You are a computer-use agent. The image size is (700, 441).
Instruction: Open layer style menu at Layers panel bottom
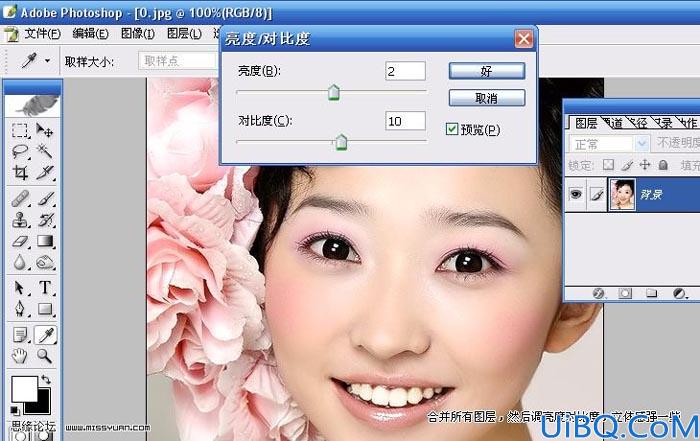598,293
